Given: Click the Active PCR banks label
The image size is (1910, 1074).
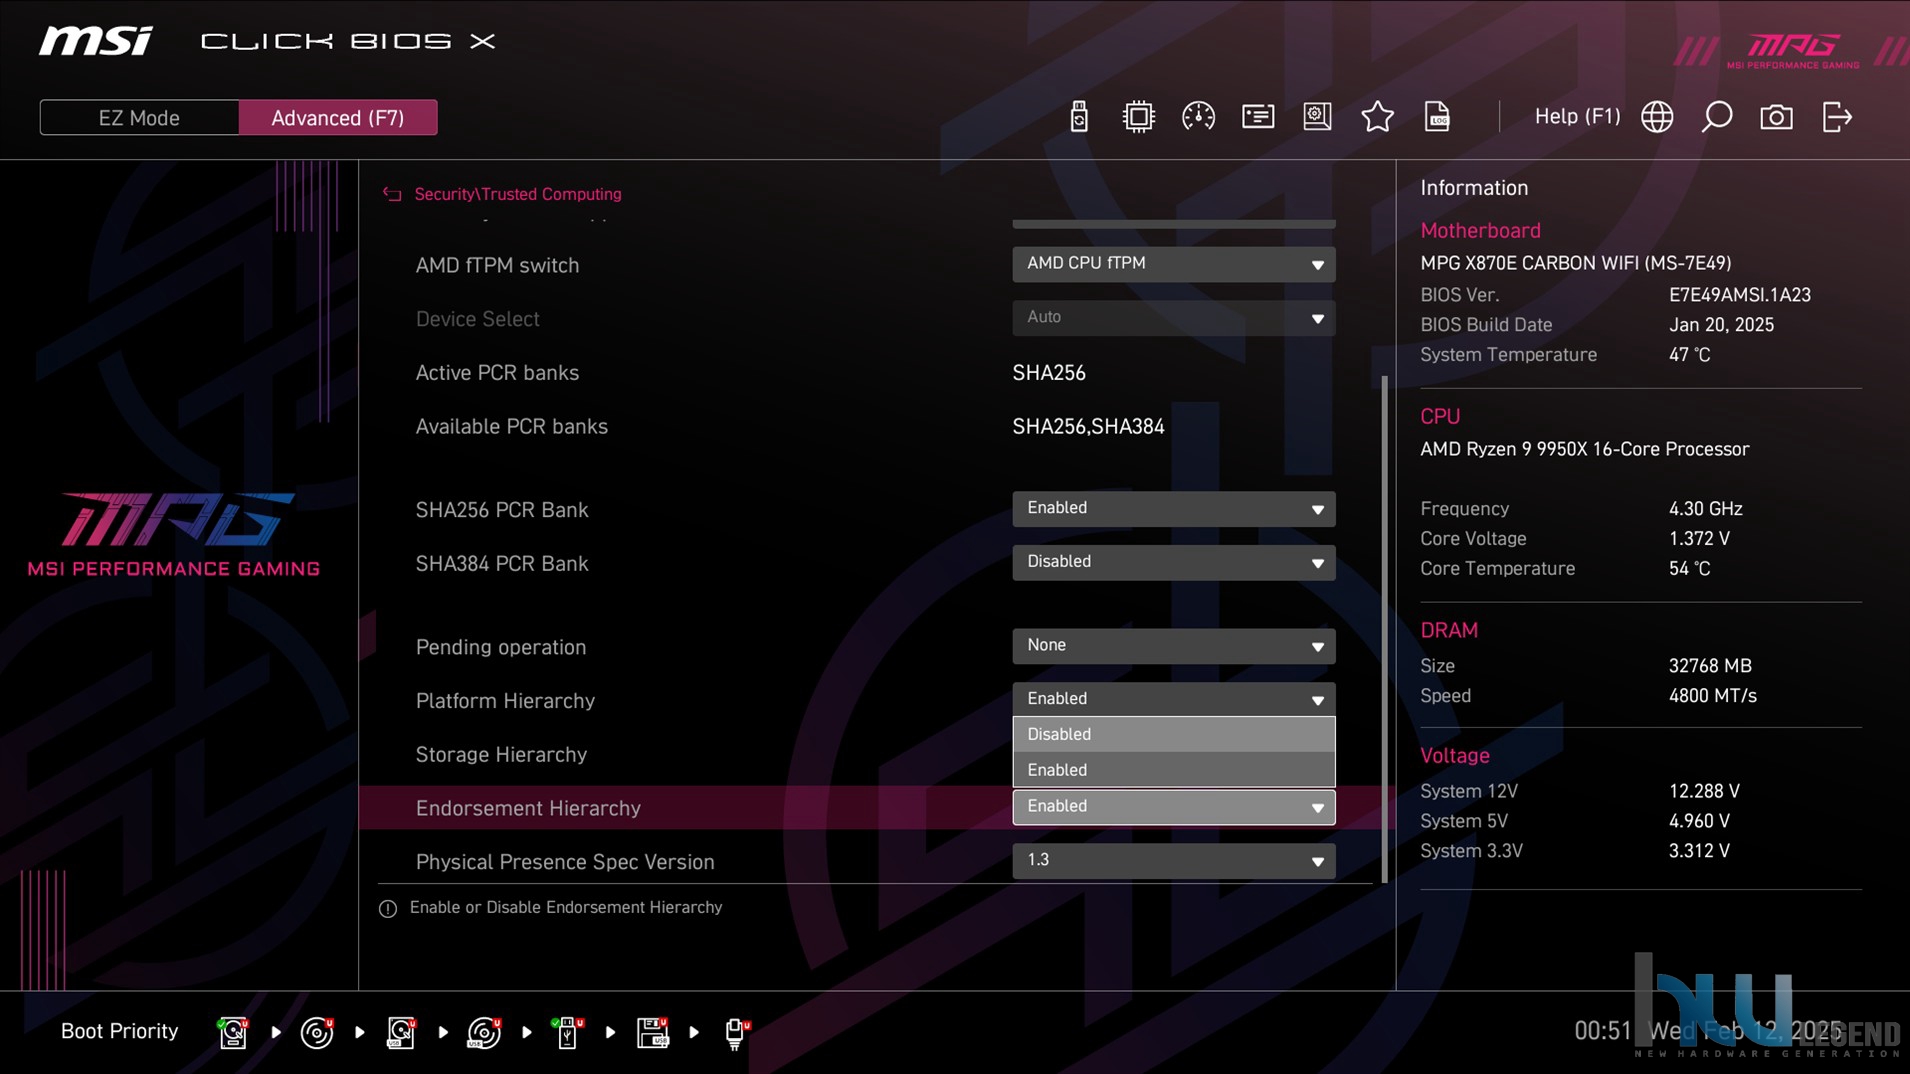Looking at the screenshot, I should (x=497, y=373).
